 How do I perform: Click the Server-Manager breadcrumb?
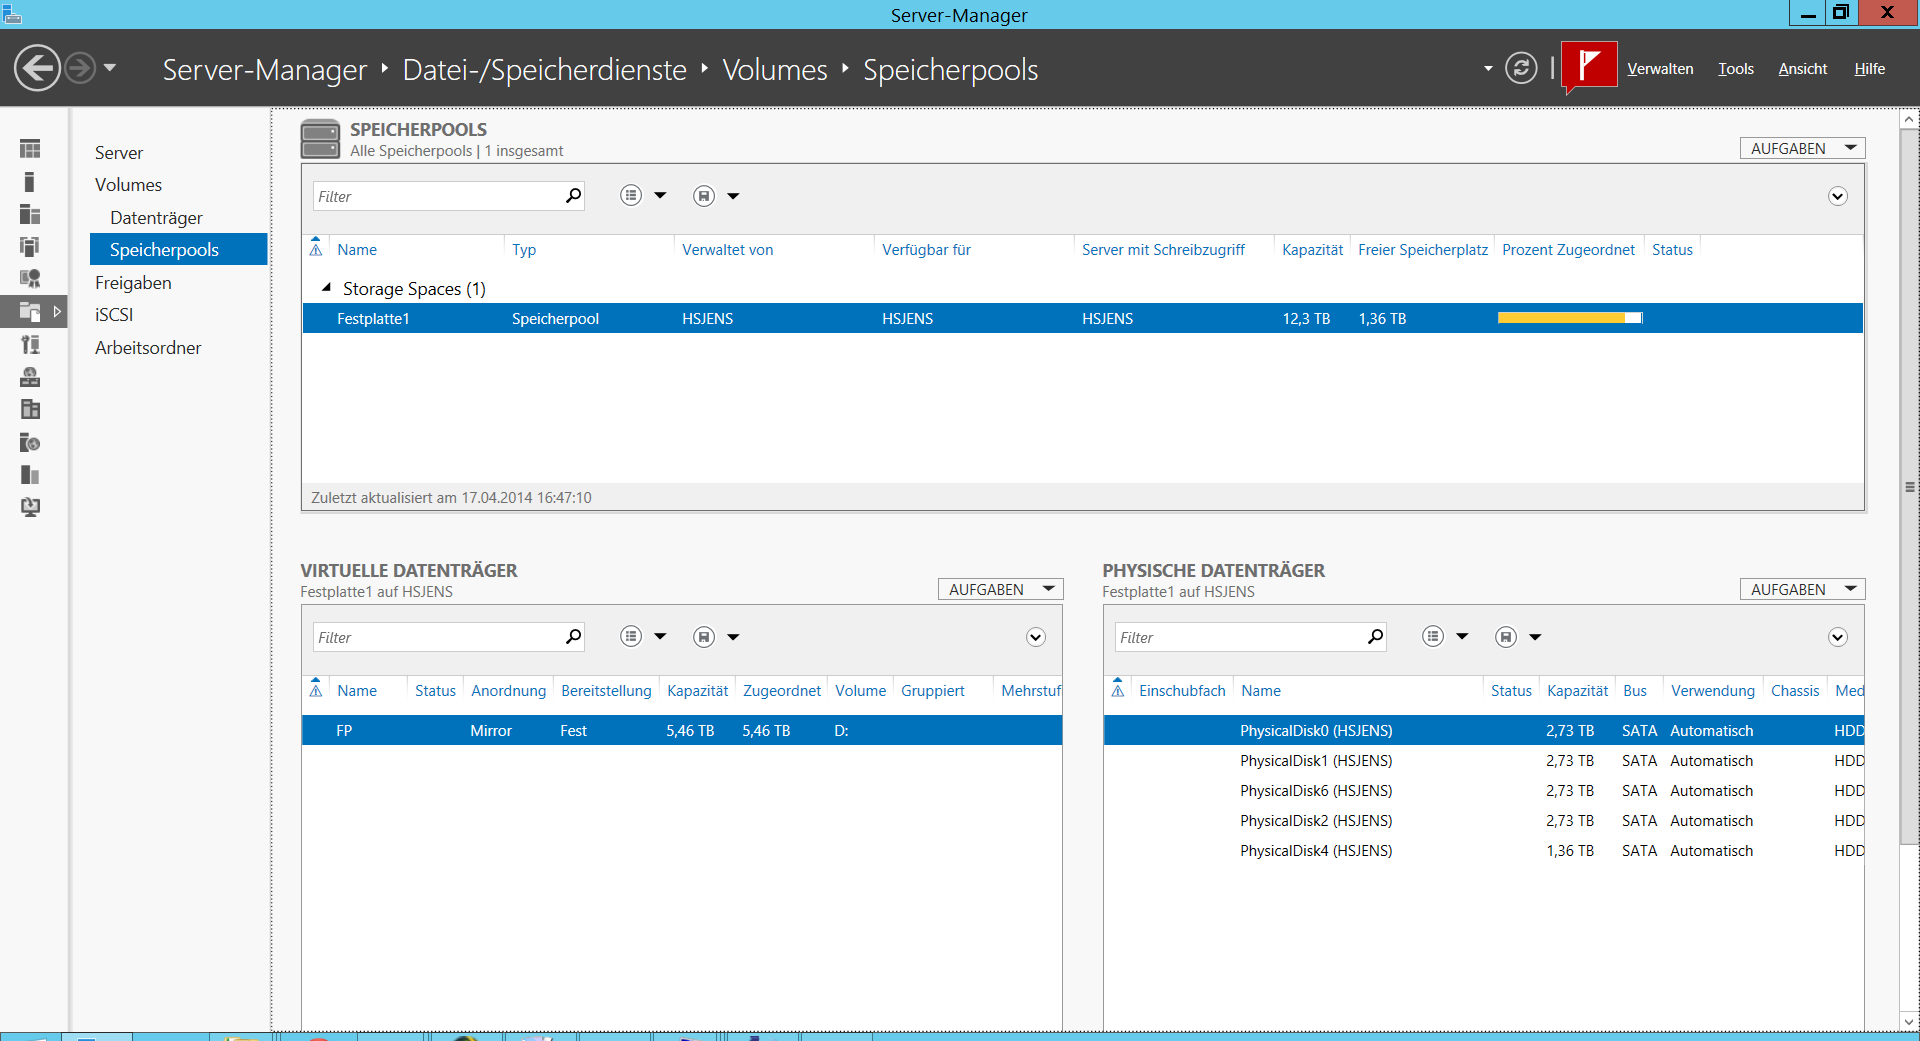point(265,69)
